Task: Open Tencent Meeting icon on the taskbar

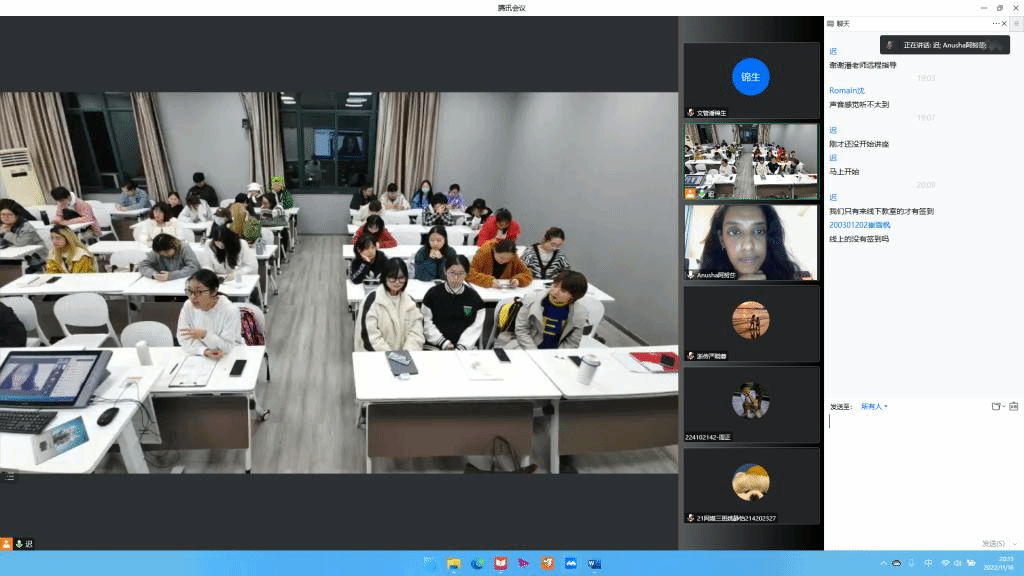Action: point(571,563)
